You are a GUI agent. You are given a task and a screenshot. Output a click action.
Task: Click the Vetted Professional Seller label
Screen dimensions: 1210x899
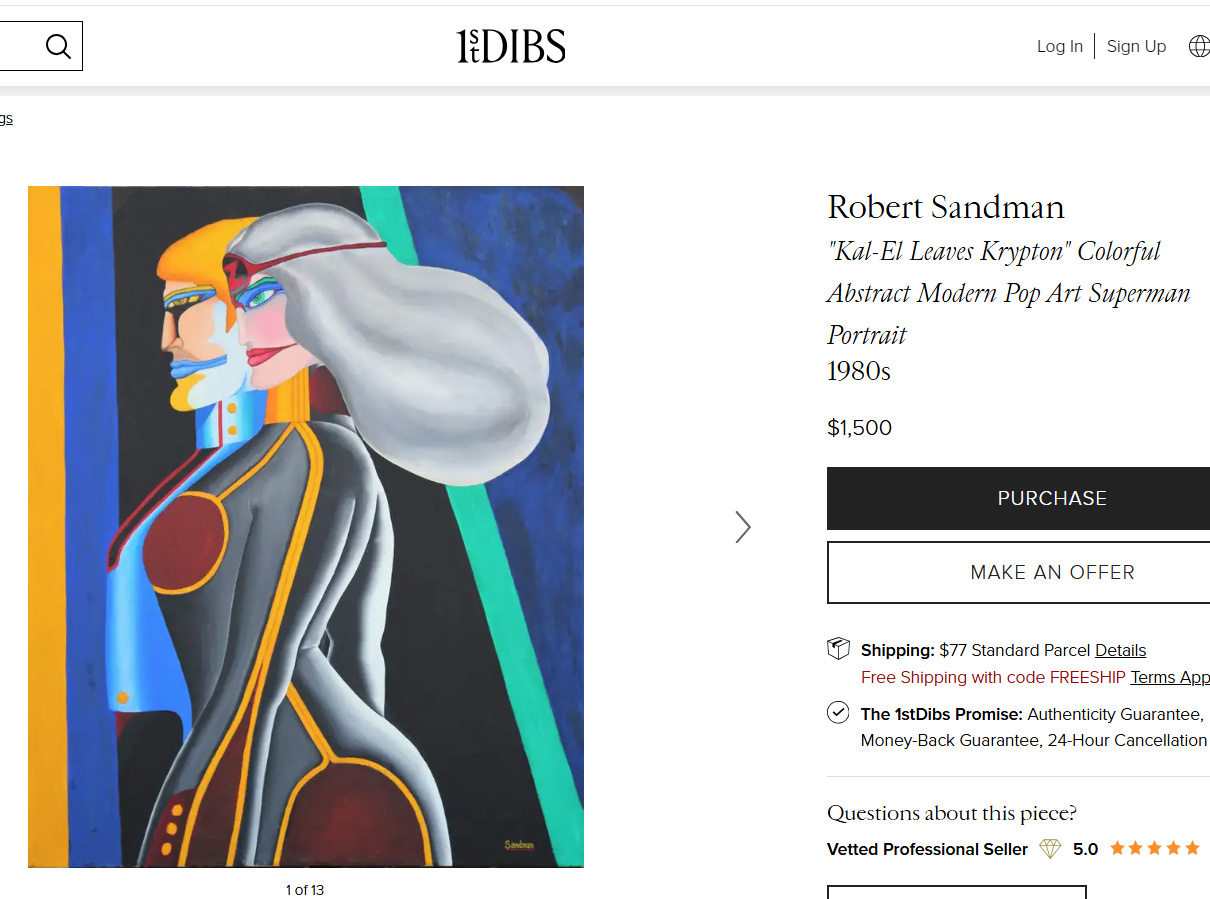tap(927, 849)
